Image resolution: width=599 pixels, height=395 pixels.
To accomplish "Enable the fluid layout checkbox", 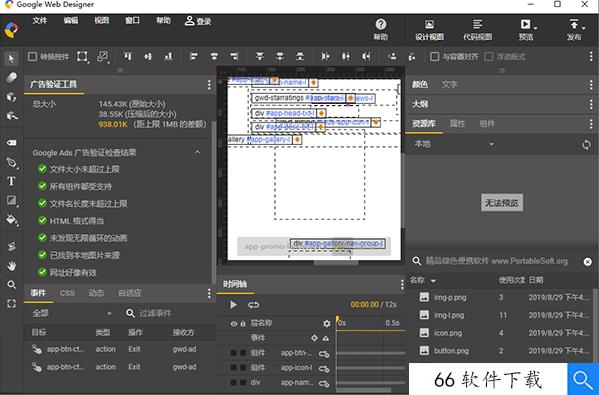I will tap(489, 57).
